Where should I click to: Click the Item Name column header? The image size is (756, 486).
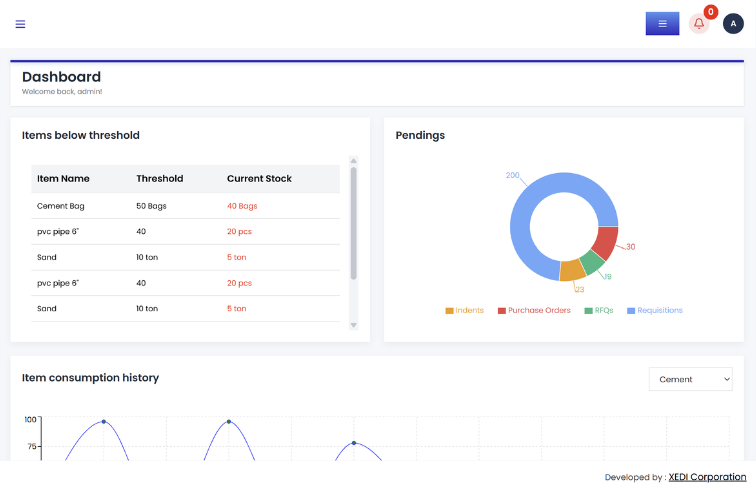pos(63,178)
